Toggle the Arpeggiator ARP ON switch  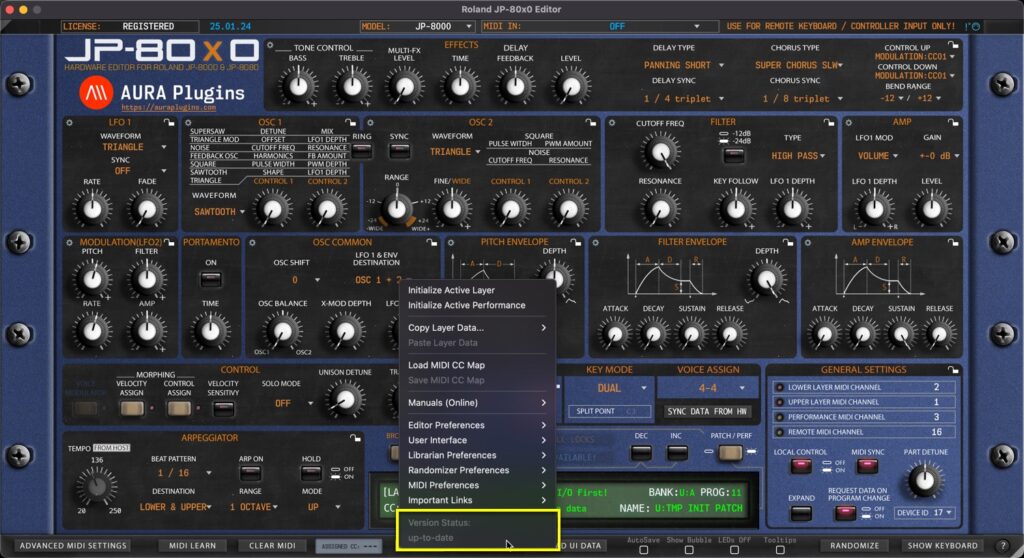pos(250,472)
